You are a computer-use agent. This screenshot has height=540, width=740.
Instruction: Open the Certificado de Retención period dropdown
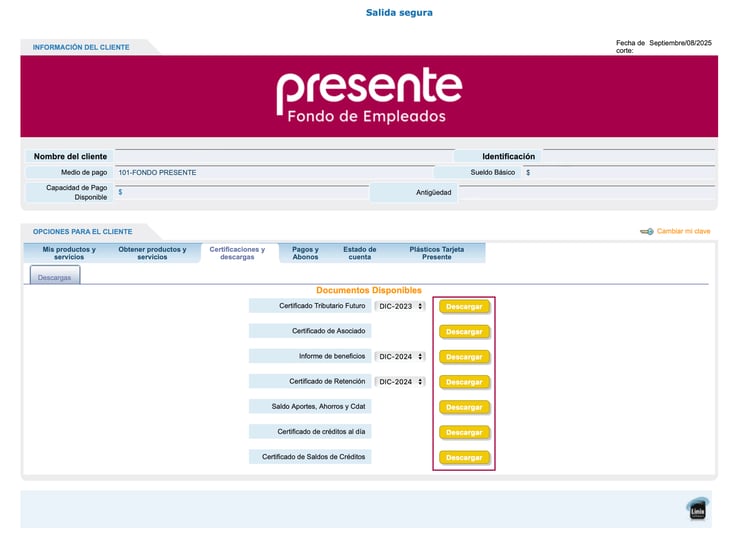coord(400,382)
